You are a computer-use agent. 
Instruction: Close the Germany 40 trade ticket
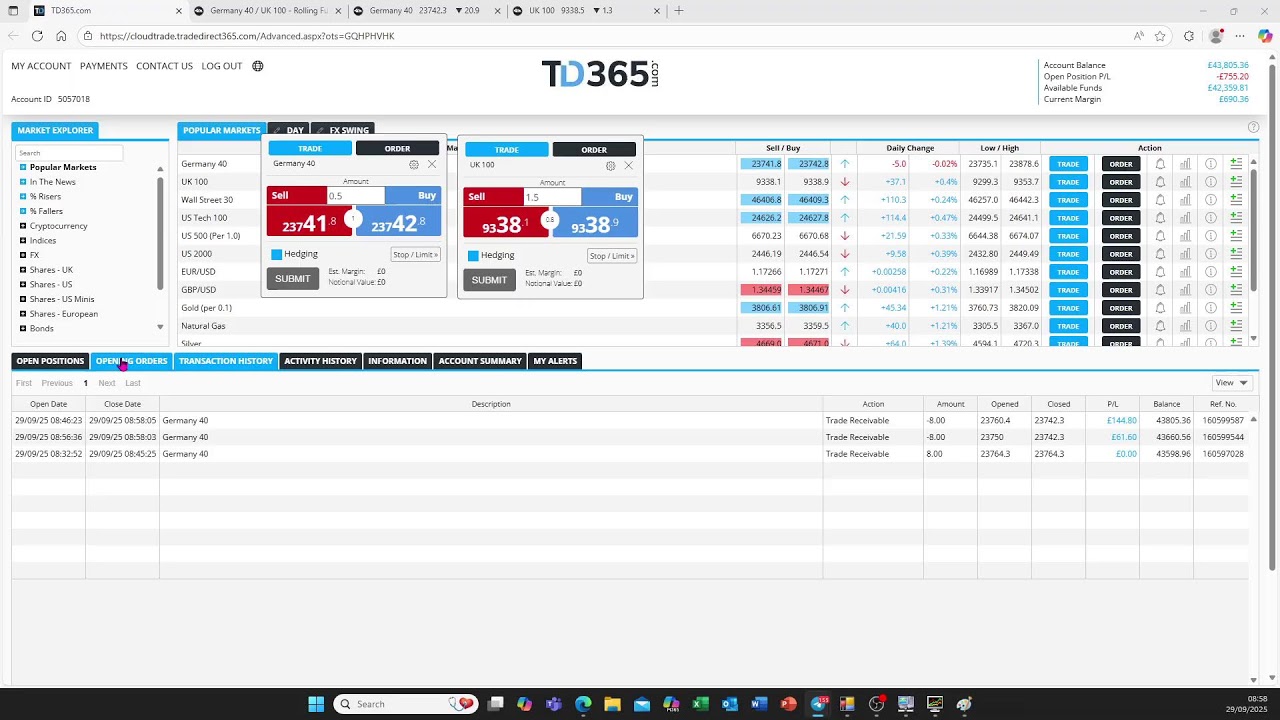pos(432,164)
